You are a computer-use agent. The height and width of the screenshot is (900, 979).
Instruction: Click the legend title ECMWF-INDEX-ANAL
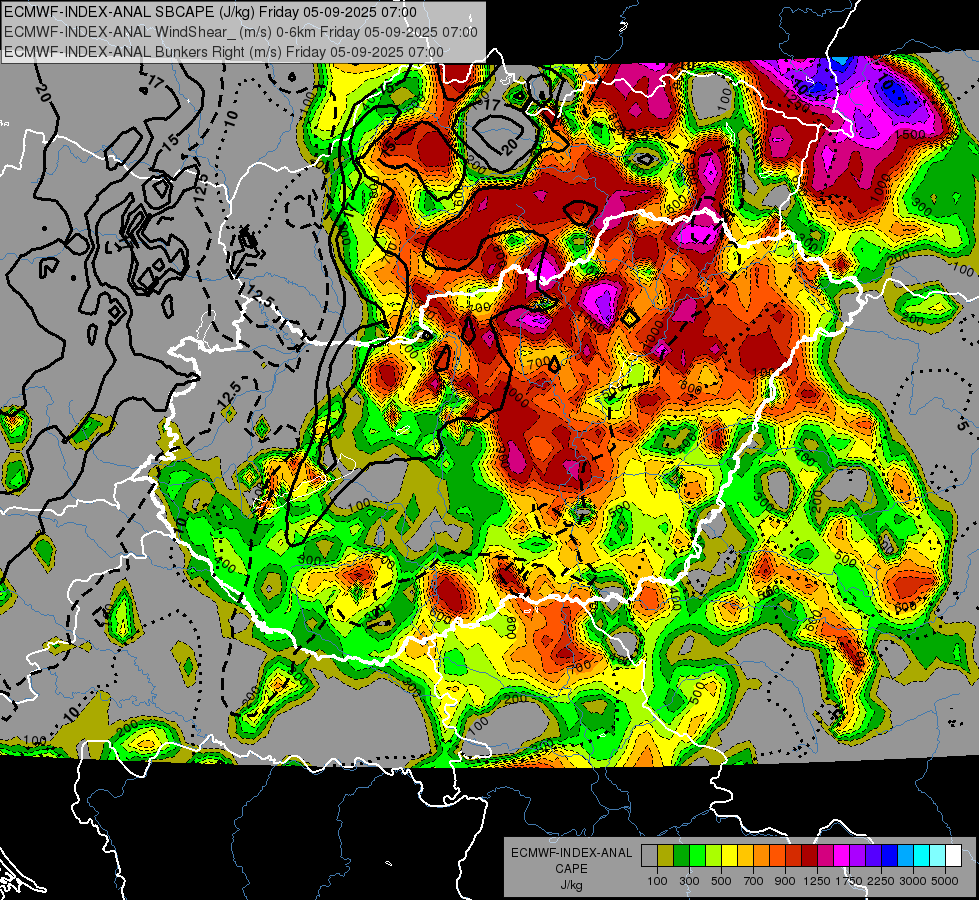click(x=572, y=853)
